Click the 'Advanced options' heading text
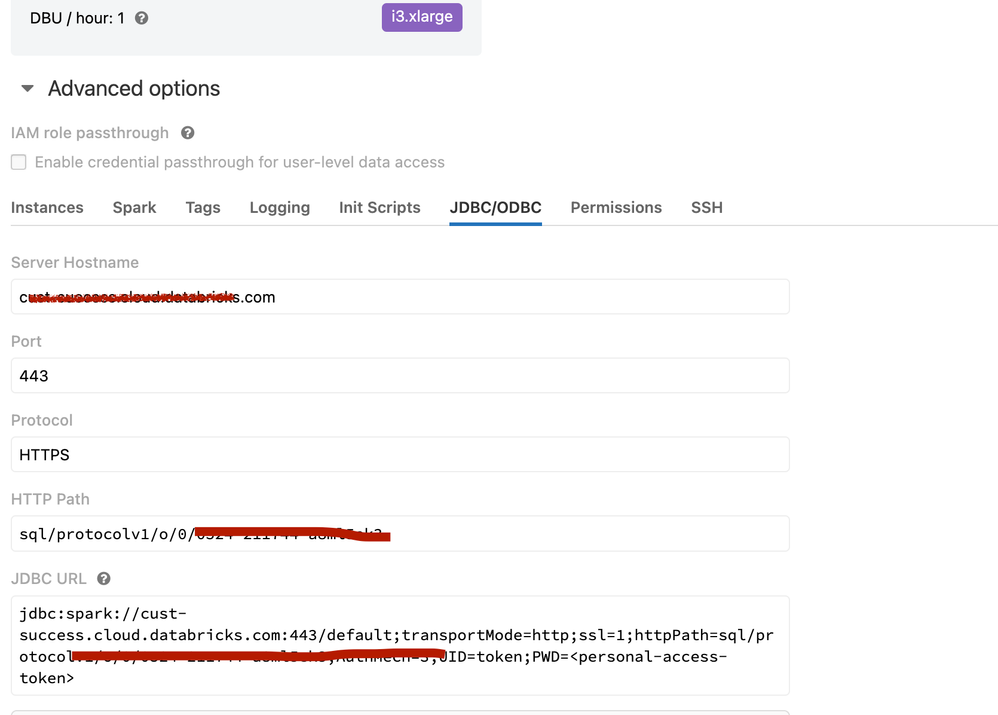The height and width of the screenshot is (715, 998). (x=134, y=88)
